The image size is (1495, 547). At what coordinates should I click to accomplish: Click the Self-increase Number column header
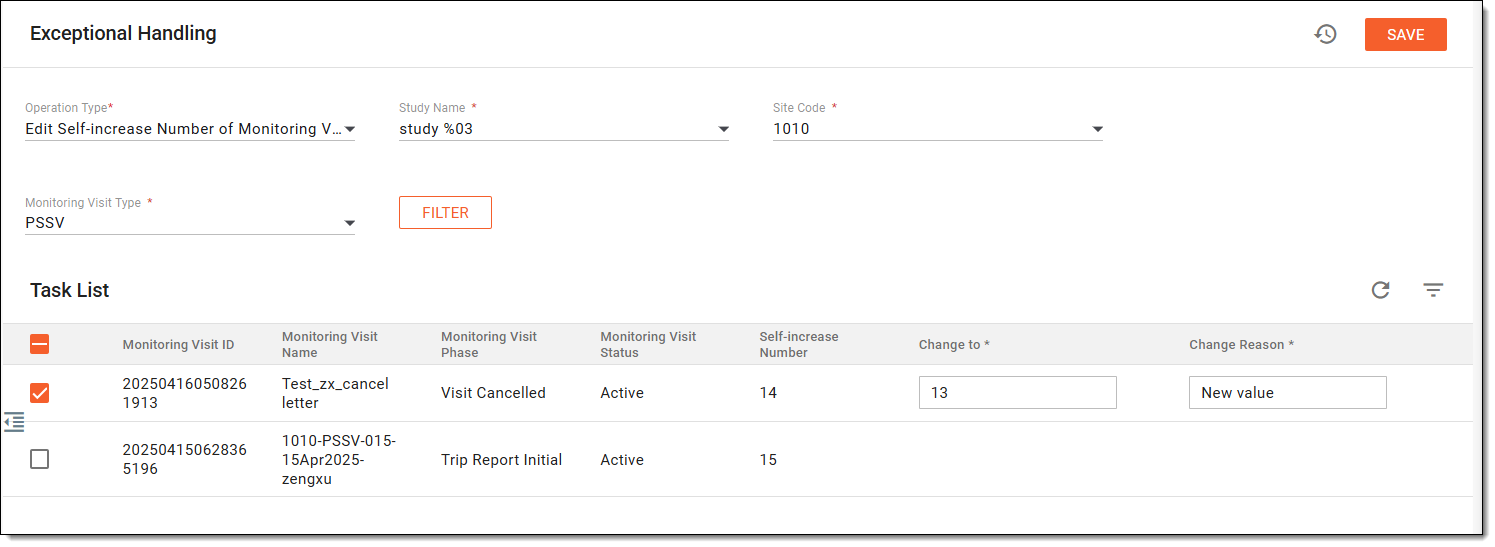[x=799, y=345]
